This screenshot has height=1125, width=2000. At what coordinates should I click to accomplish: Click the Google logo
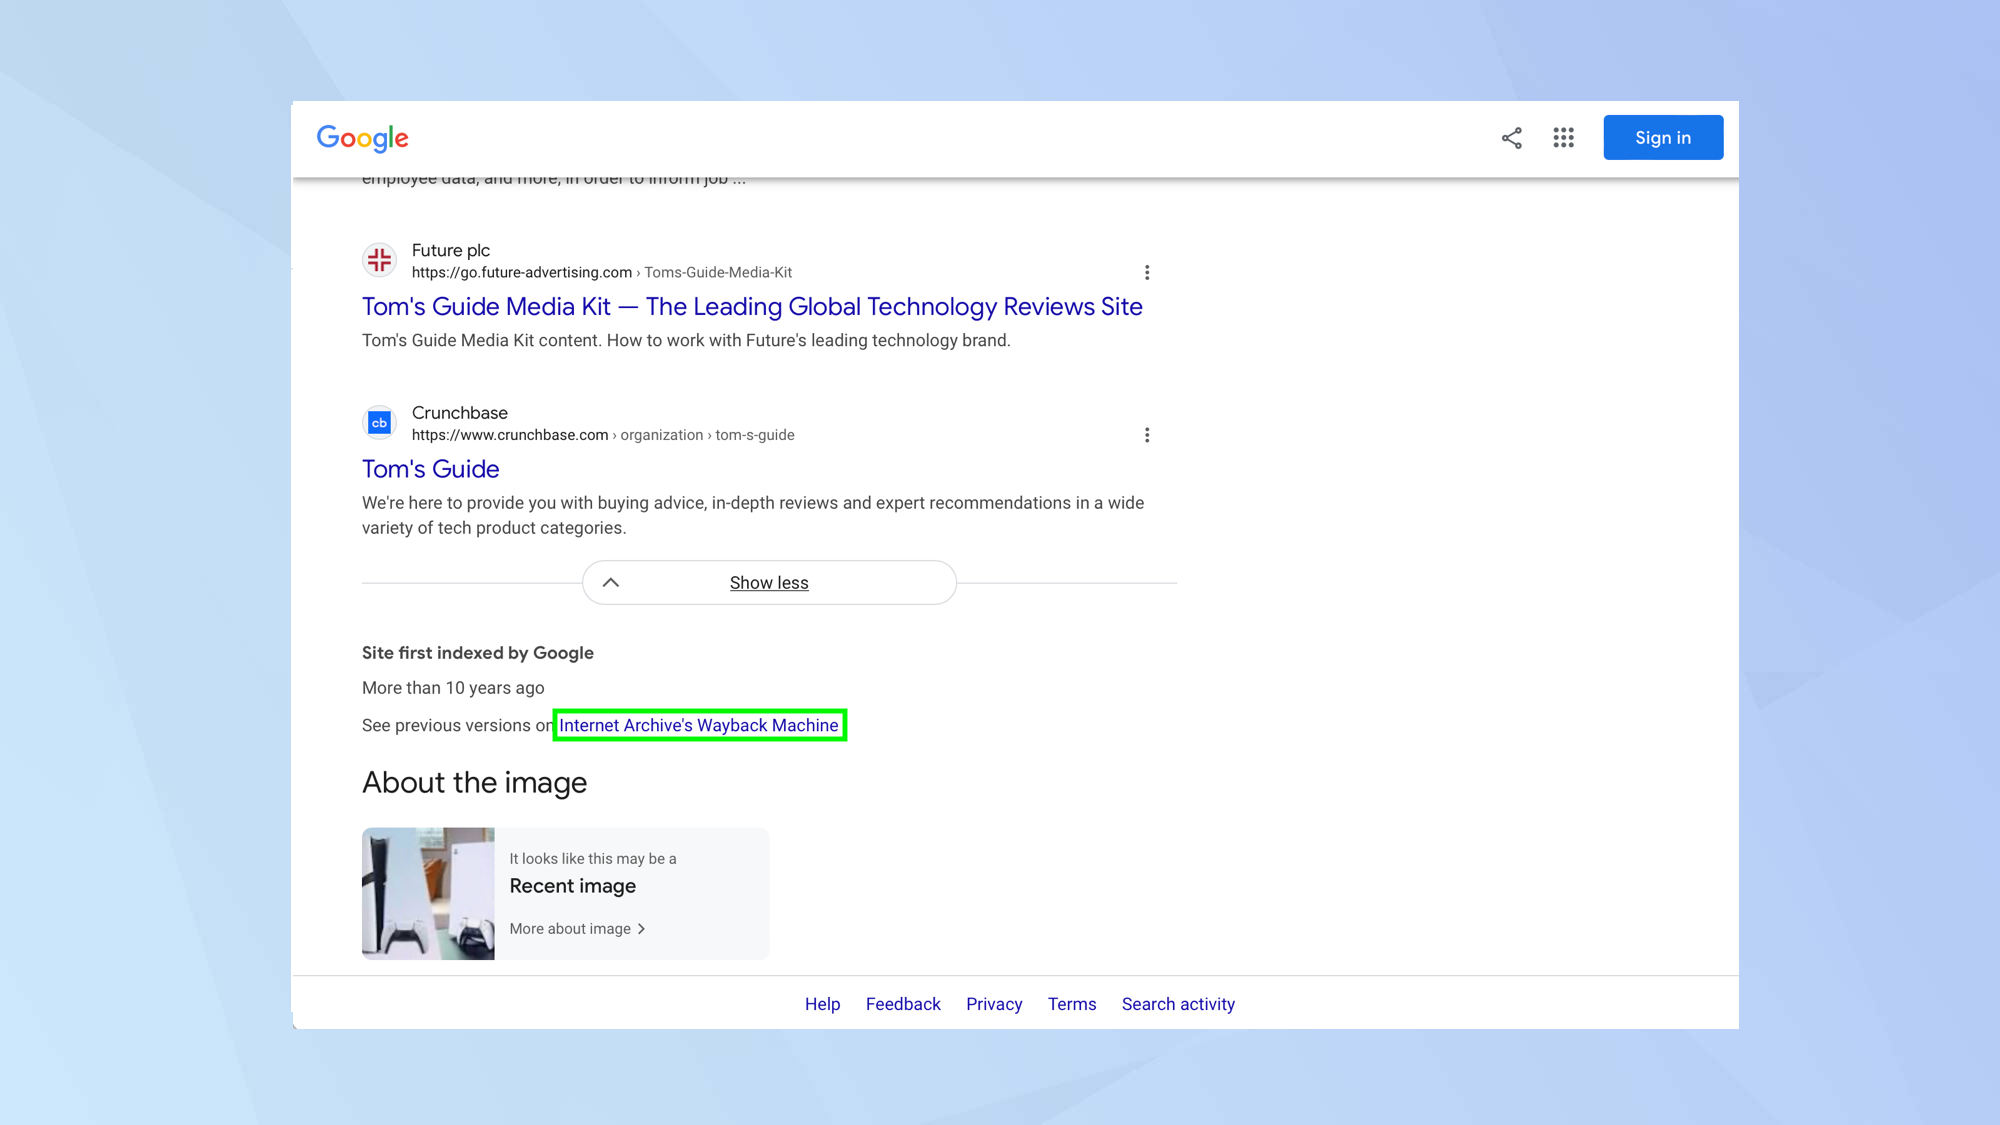click(362, 138)
